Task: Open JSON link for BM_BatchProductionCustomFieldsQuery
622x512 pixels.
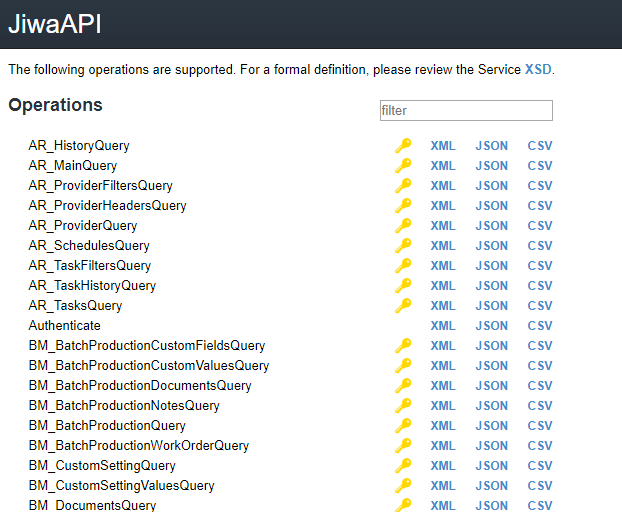Action: pos(491,345)
